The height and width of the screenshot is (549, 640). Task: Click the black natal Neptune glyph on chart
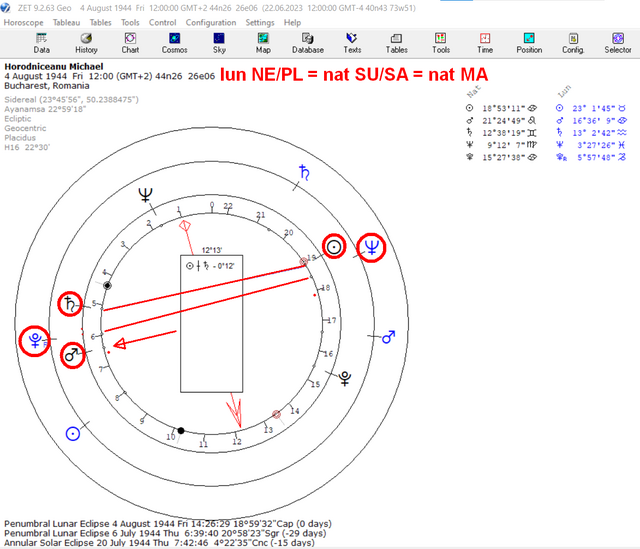pos(145,194)
